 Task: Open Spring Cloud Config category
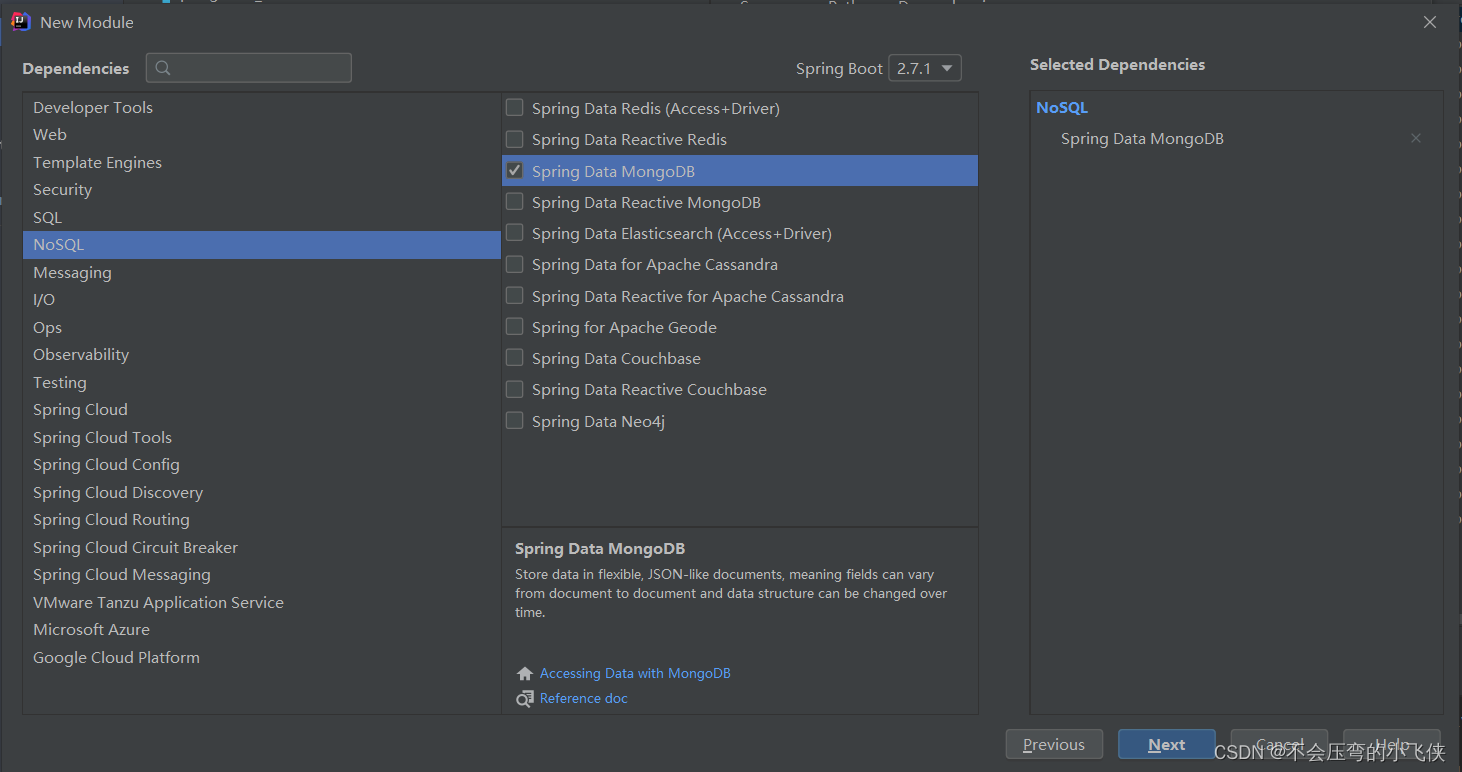[262, 465]
